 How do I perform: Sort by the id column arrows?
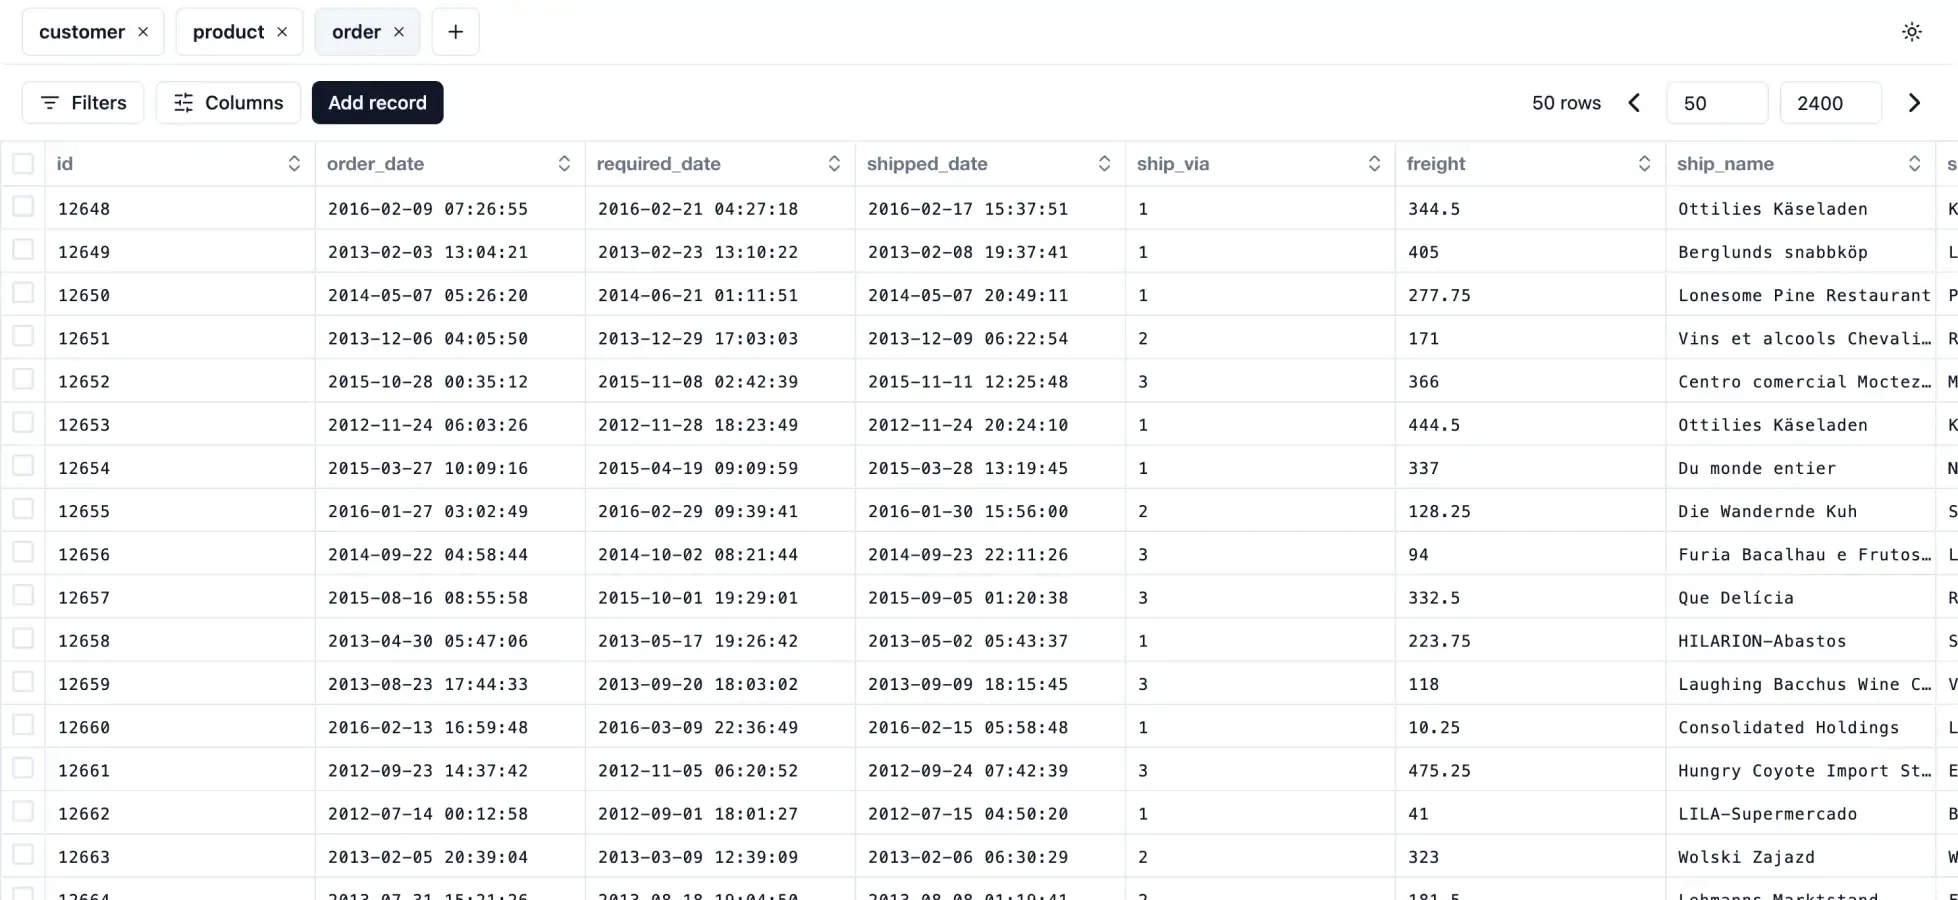[x=294, y=164]
